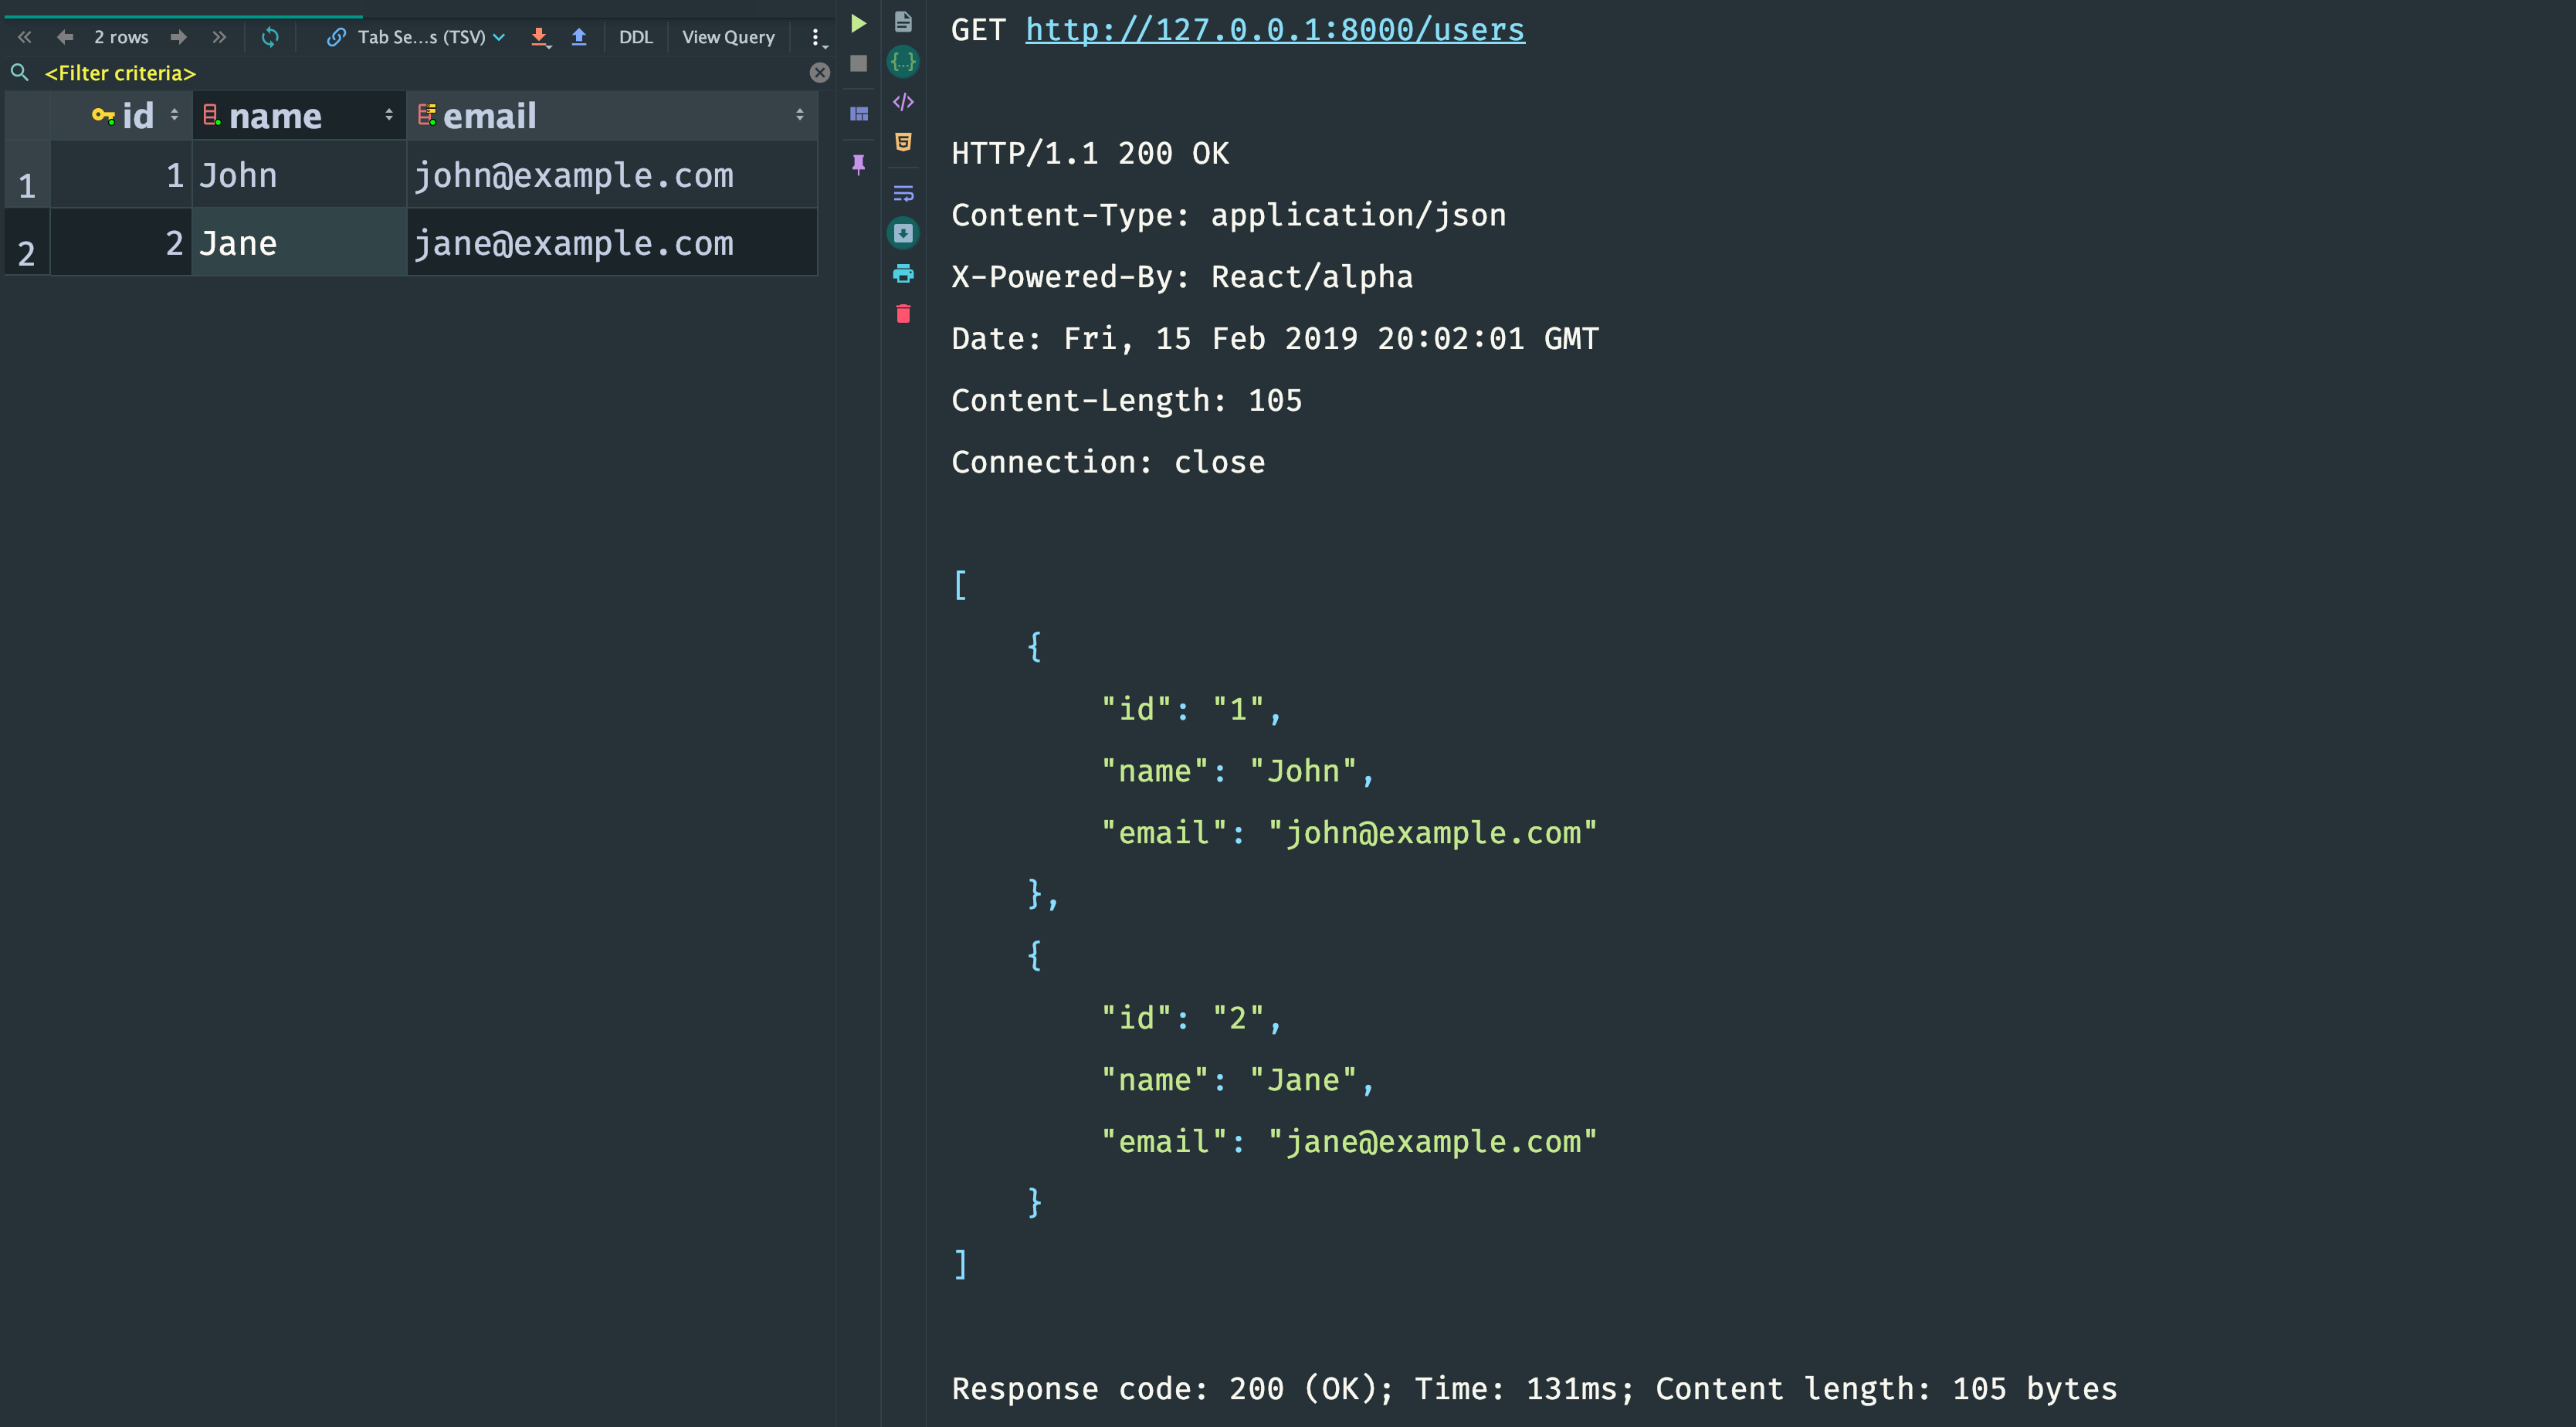Go to last page of rows
Screen dimensions: 2576x1427
(219, 37)
